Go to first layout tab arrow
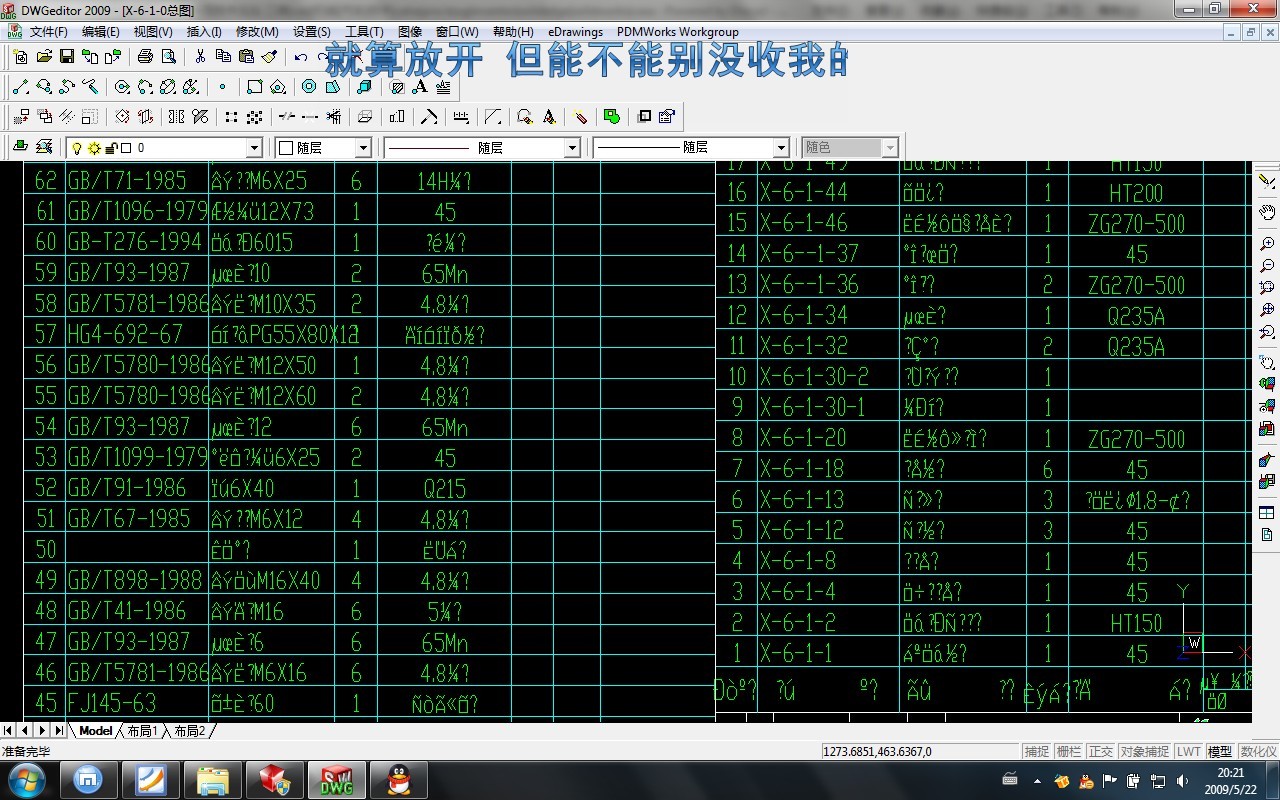Image resolution: width=1280 pixels, height=800 pixels. (9, 731)
